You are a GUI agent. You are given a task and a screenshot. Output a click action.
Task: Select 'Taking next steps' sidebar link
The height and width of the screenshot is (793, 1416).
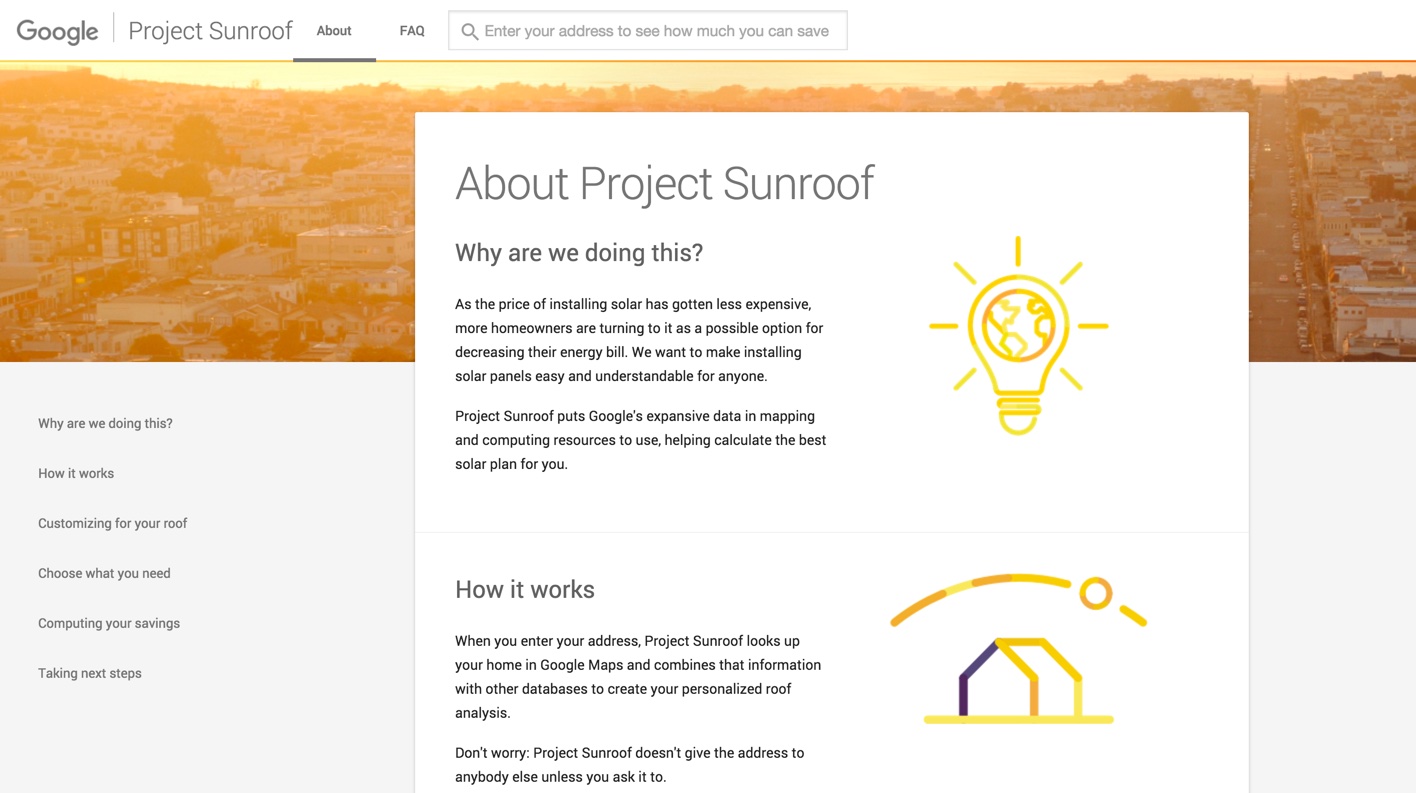[x=90, y=673]
